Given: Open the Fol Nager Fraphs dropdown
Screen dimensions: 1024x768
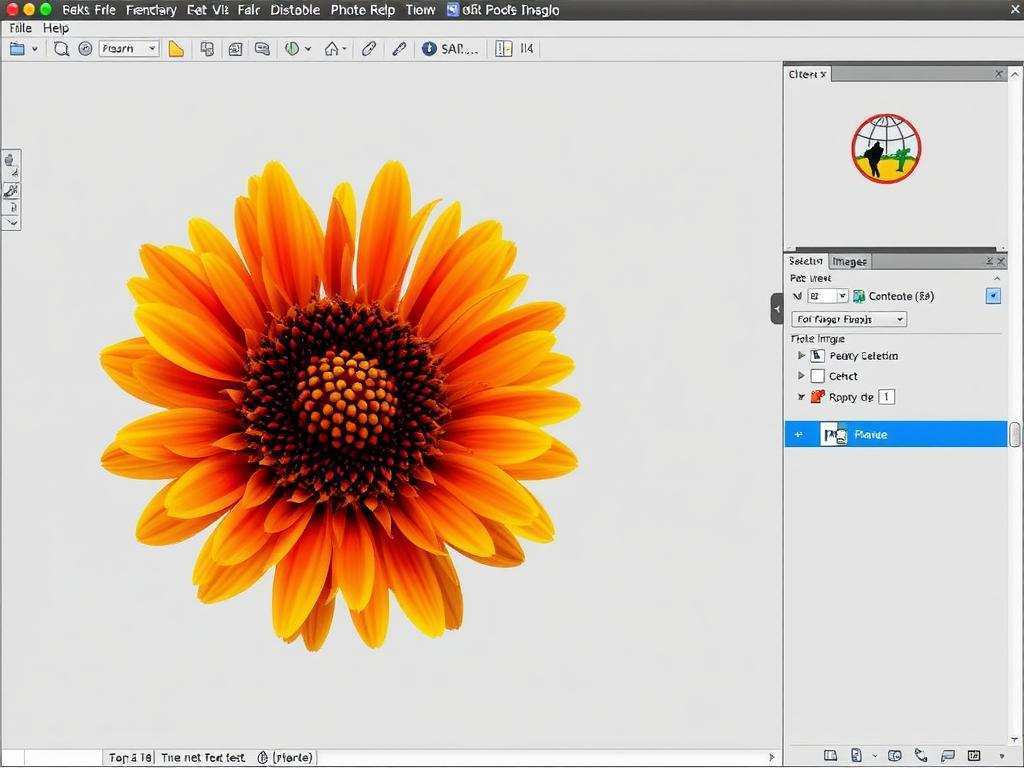Looking at the screenshot, I should coord(849,319).
